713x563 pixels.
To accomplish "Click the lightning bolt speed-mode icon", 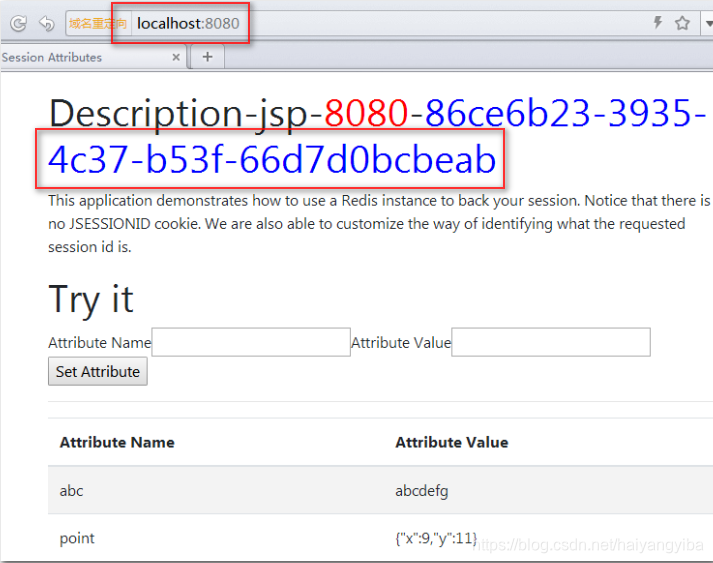I will pyautogui.click(x=658, y=22).
